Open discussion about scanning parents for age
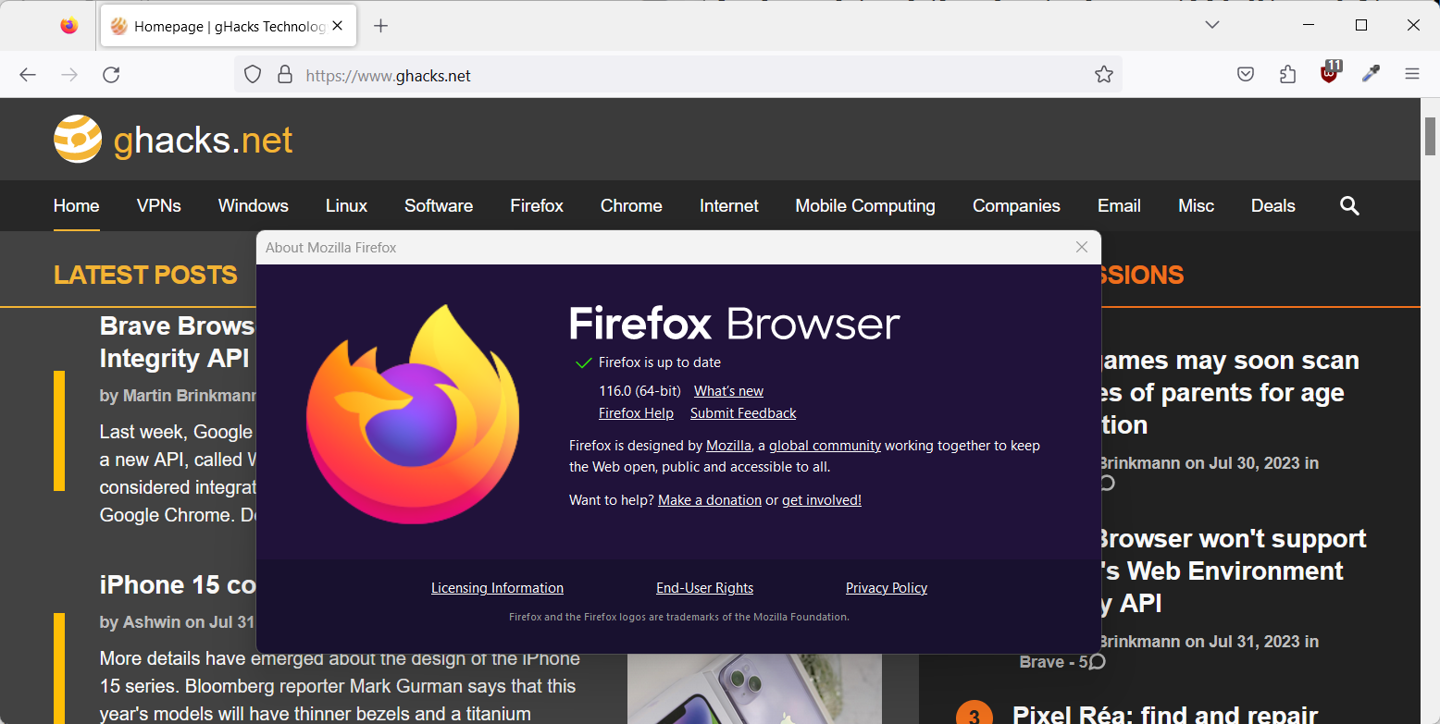1440x724 pixels. point(1230,392)
